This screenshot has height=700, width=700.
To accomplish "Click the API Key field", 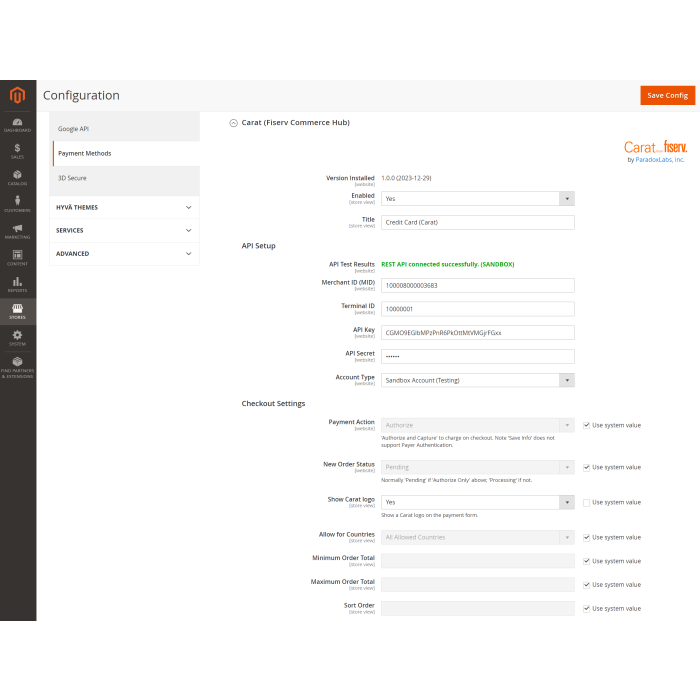I will [478, 333].
